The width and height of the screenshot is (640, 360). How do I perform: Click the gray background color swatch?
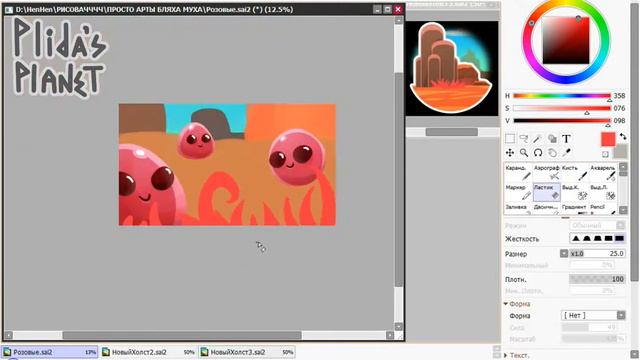pyautogui.click(x=621, y=152)
